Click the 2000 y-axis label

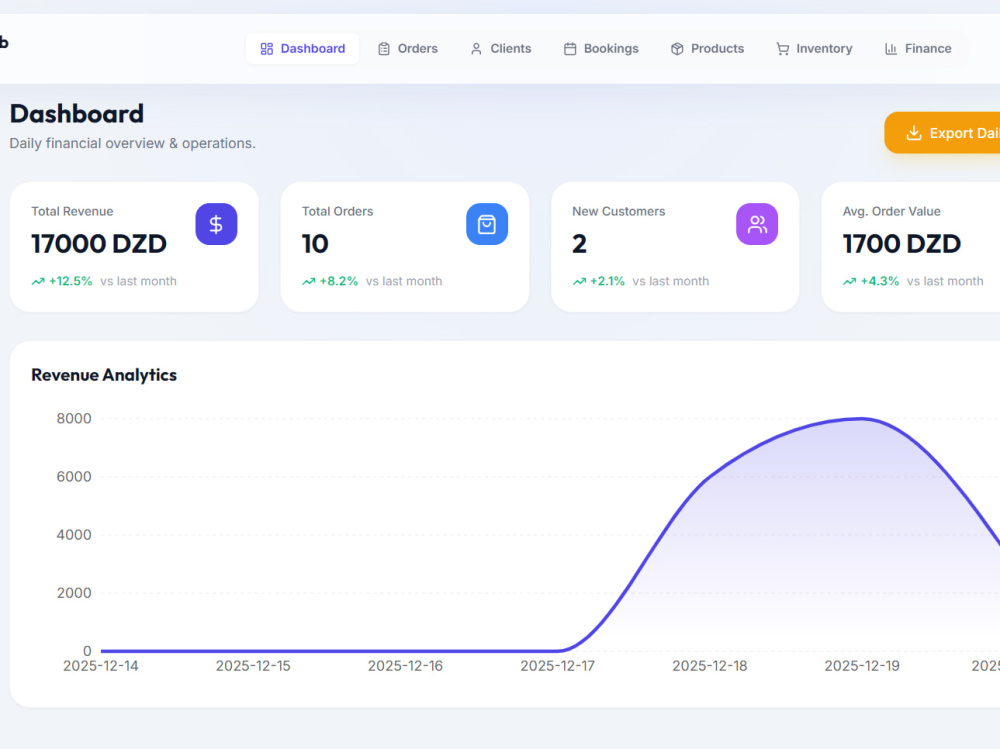pyautogui.click(x=74, y=593)
